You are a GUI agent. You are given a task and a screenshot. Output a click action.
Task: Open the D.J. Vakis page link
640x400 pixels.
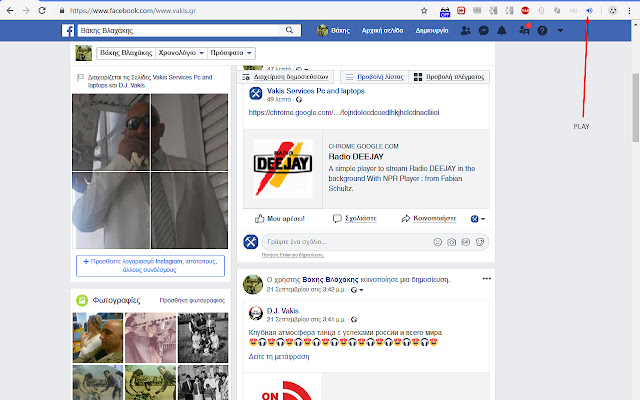pyautogui.click(x=283, y=311)
